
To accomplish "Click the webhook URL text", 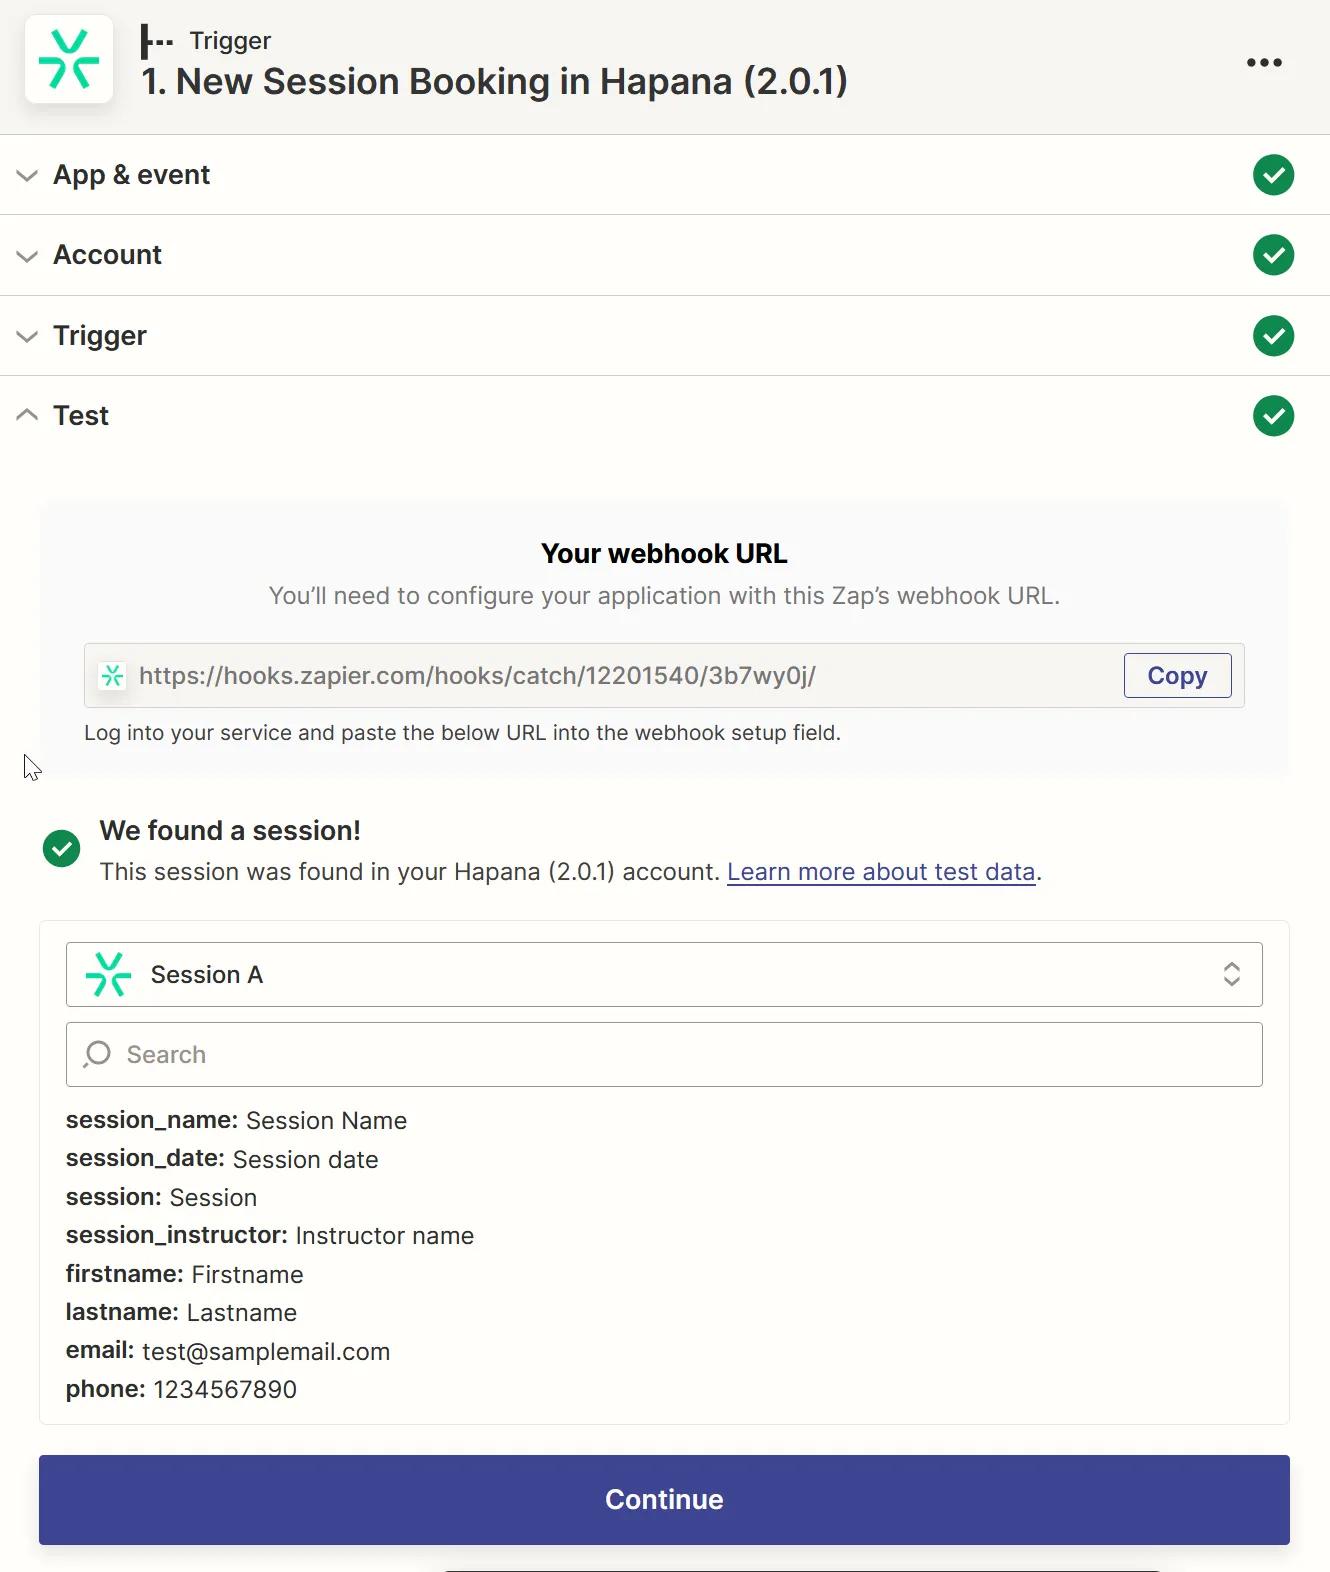I will [477, 676].
